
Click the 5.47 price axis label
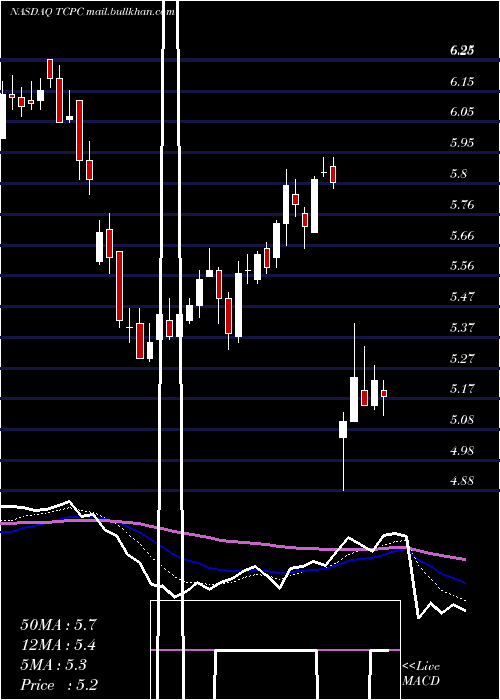coord(462,297)
